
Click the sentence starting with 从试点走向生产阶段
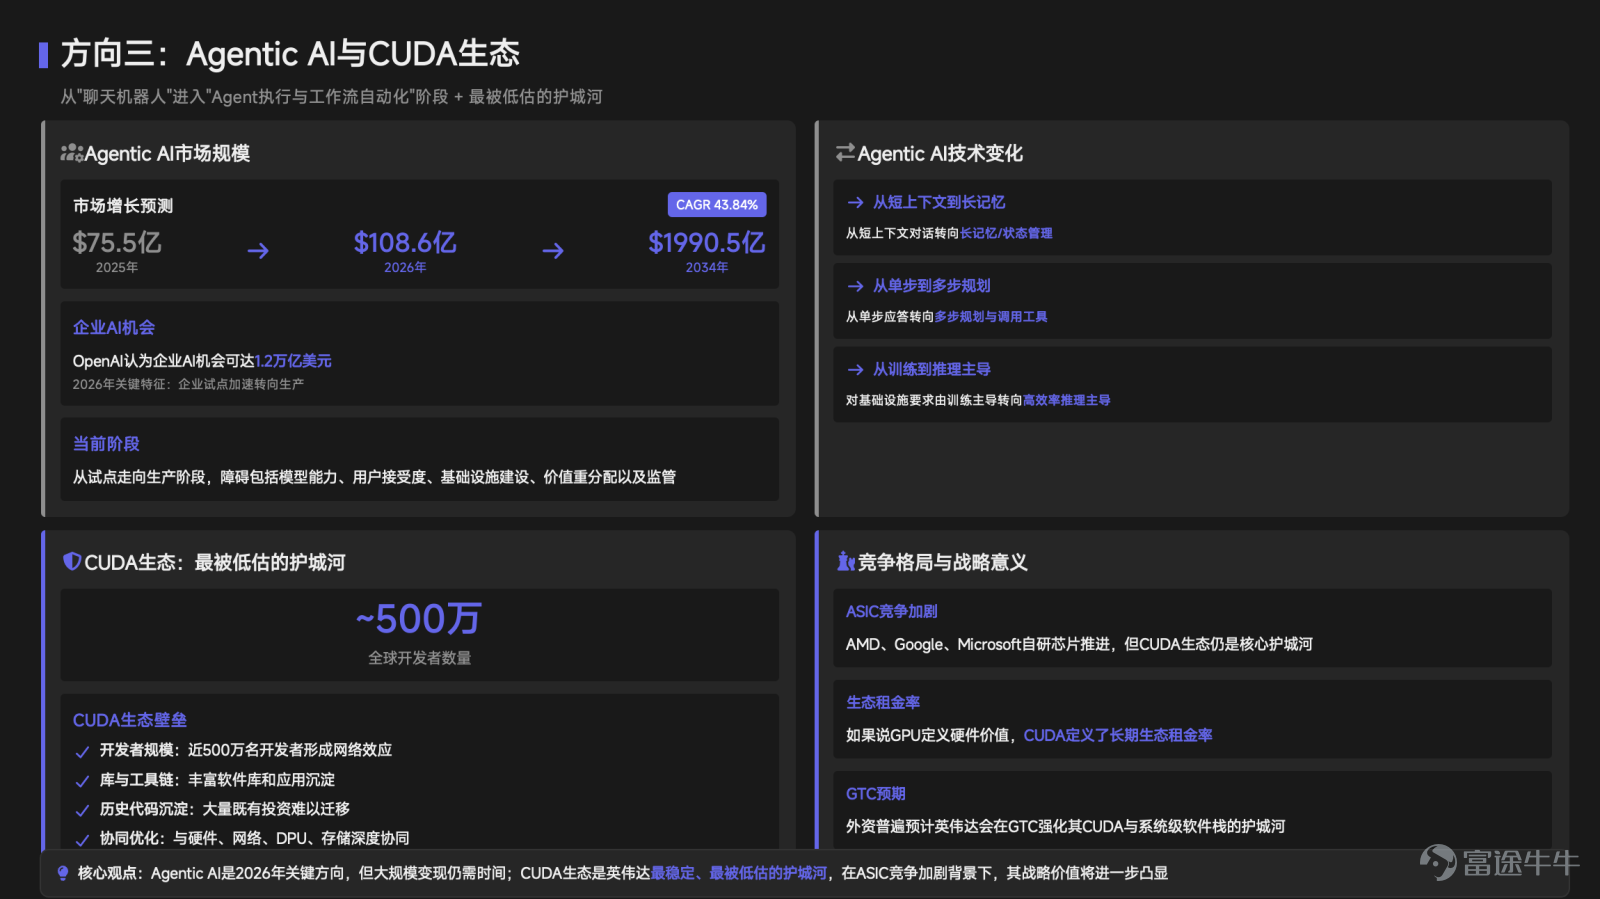pos(374,477)
